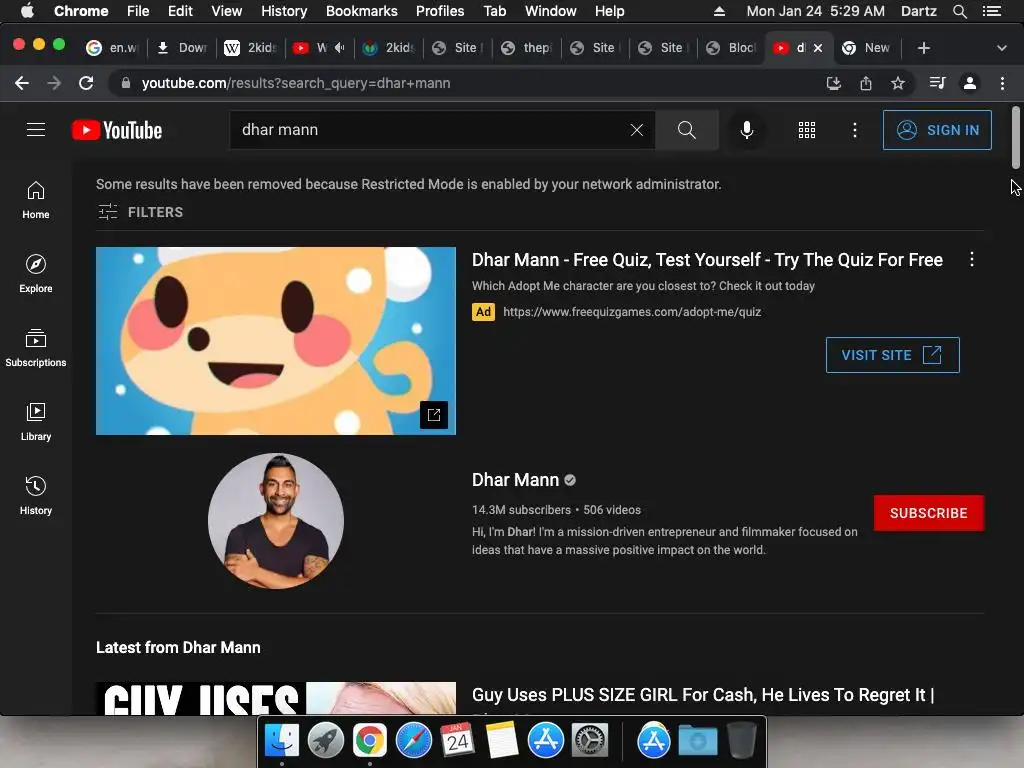Open Launchpad from the Dock
The width and height of the screenshot is (1024, 768).
pos(326,741)
